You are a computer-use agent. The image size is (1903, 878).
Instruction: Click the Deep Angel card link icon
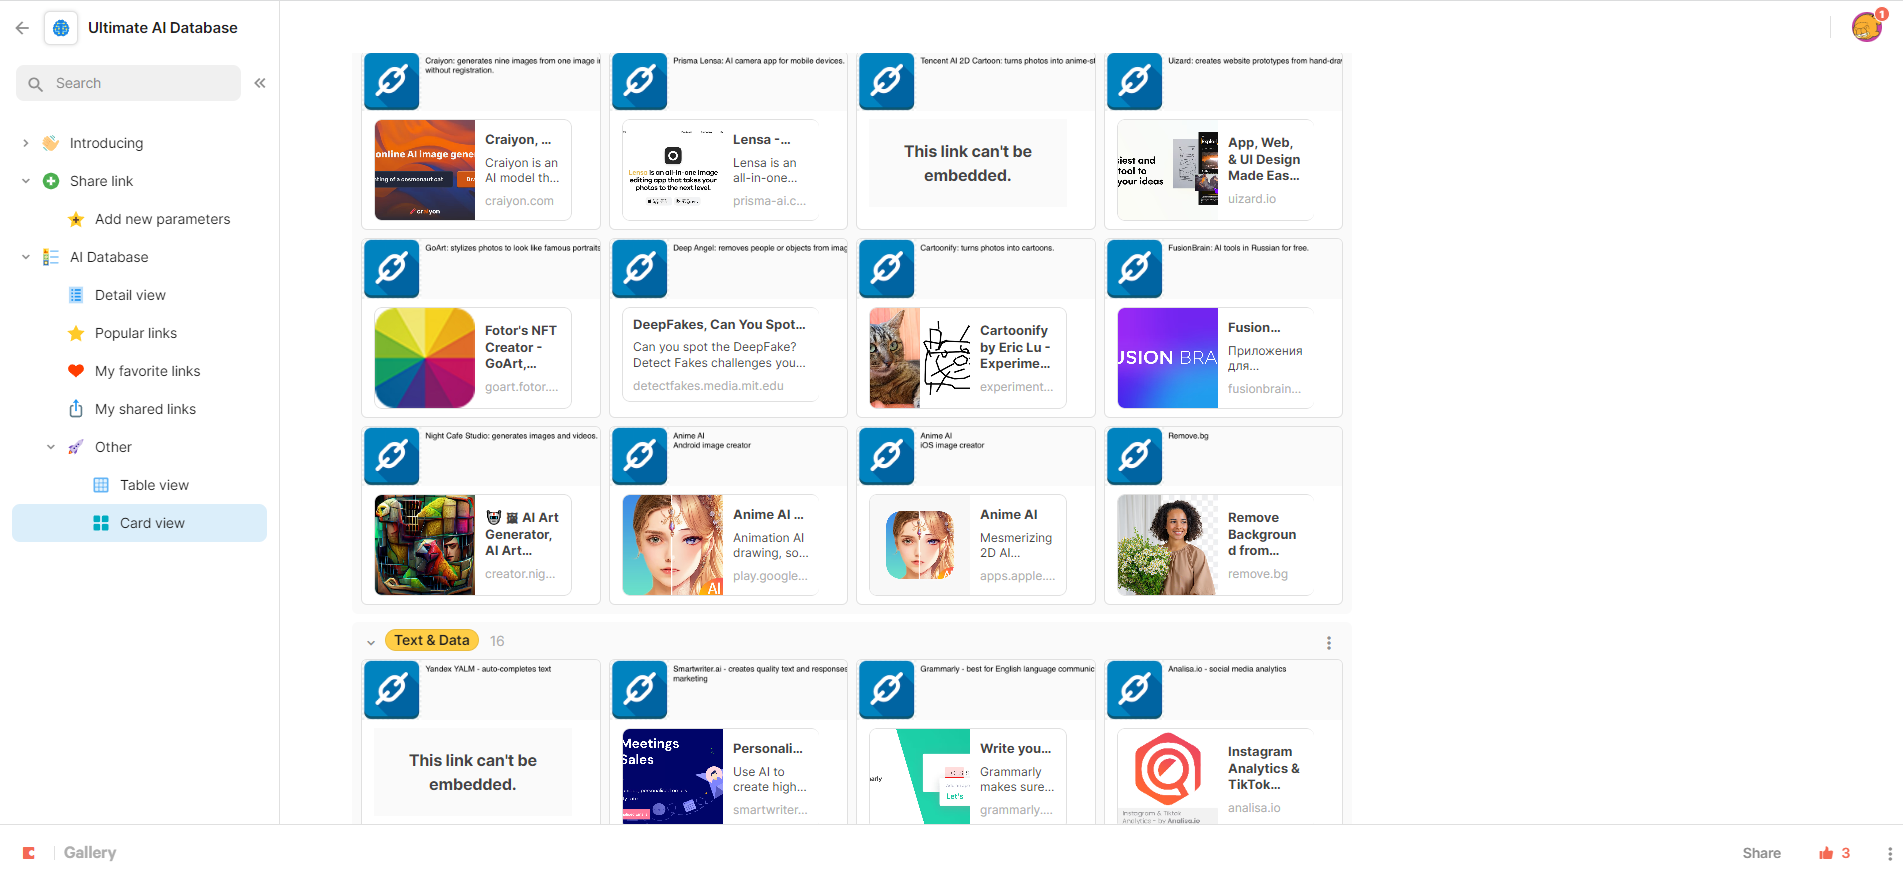coord(640,268)
